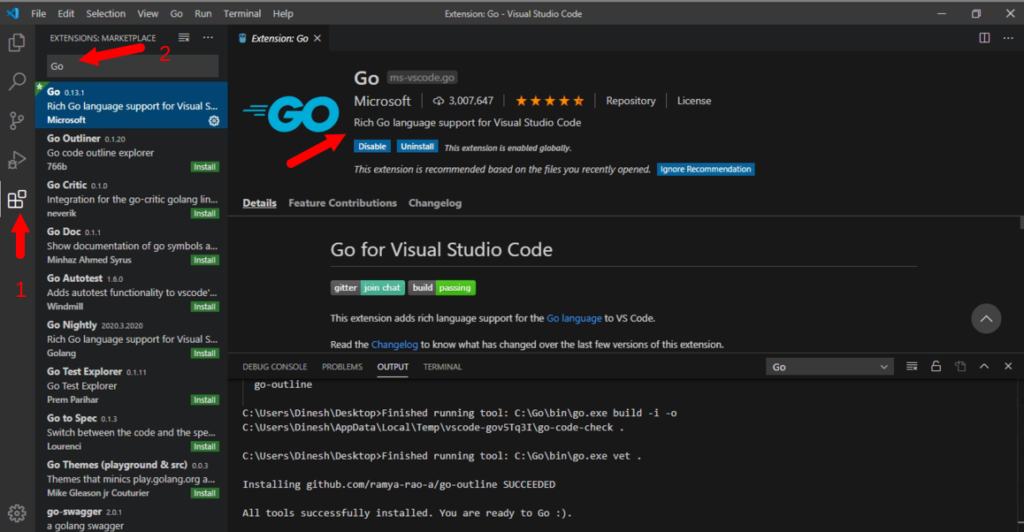Install the Go to Spec extension
The image size is (1024, 532).
pos(204,446)
